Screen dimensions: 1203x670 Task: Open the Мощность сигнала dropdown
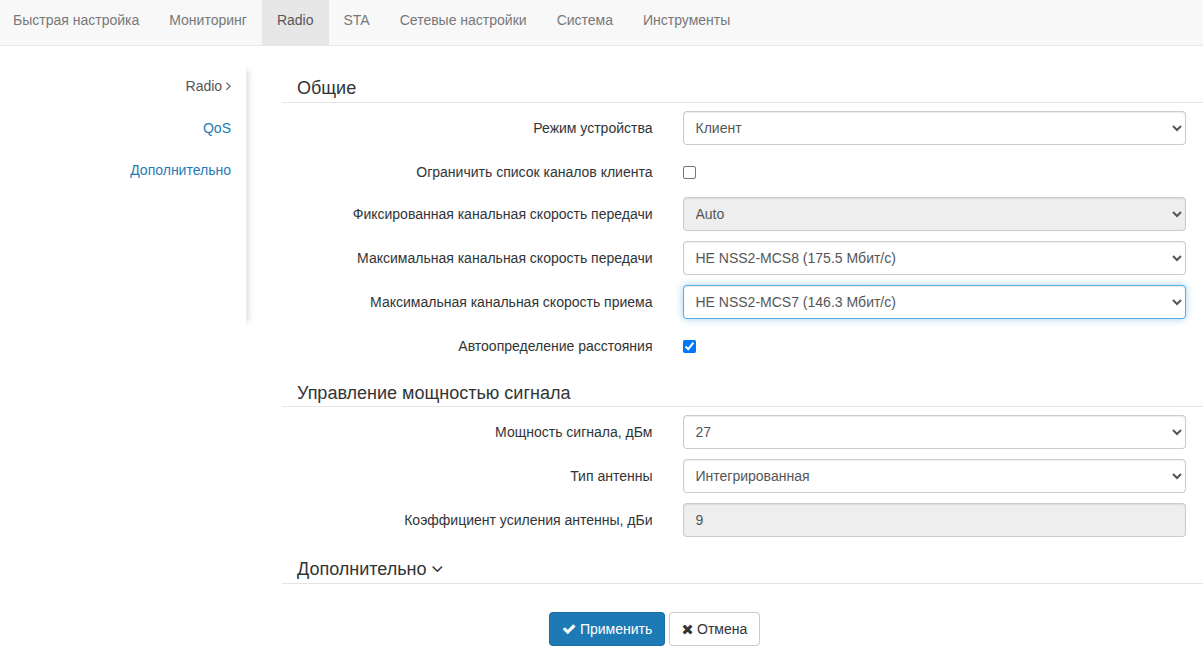(934, 432)
